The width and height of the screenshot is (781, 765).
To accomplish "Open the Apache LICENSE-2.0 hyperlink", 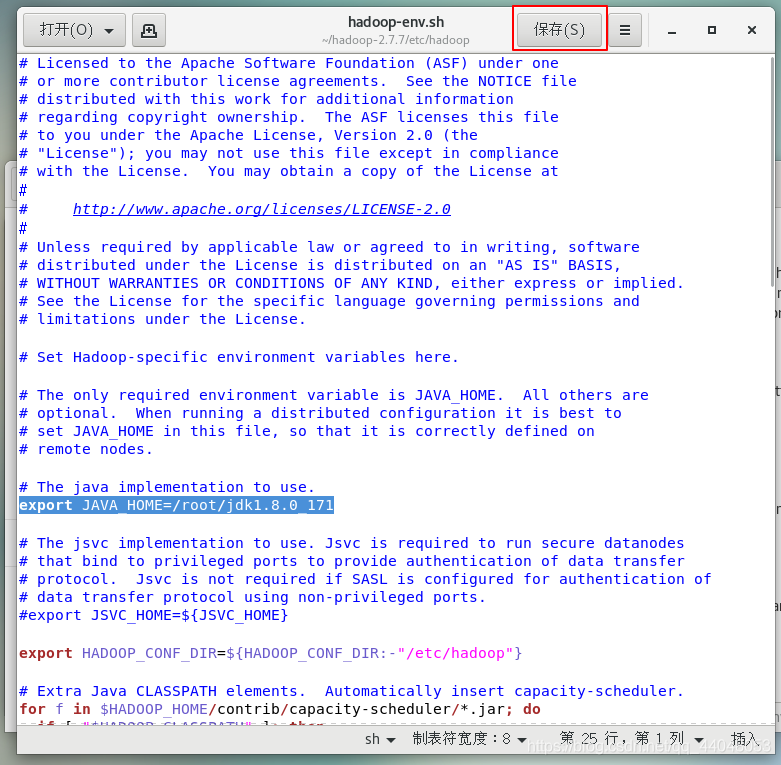I will point(262,209).
